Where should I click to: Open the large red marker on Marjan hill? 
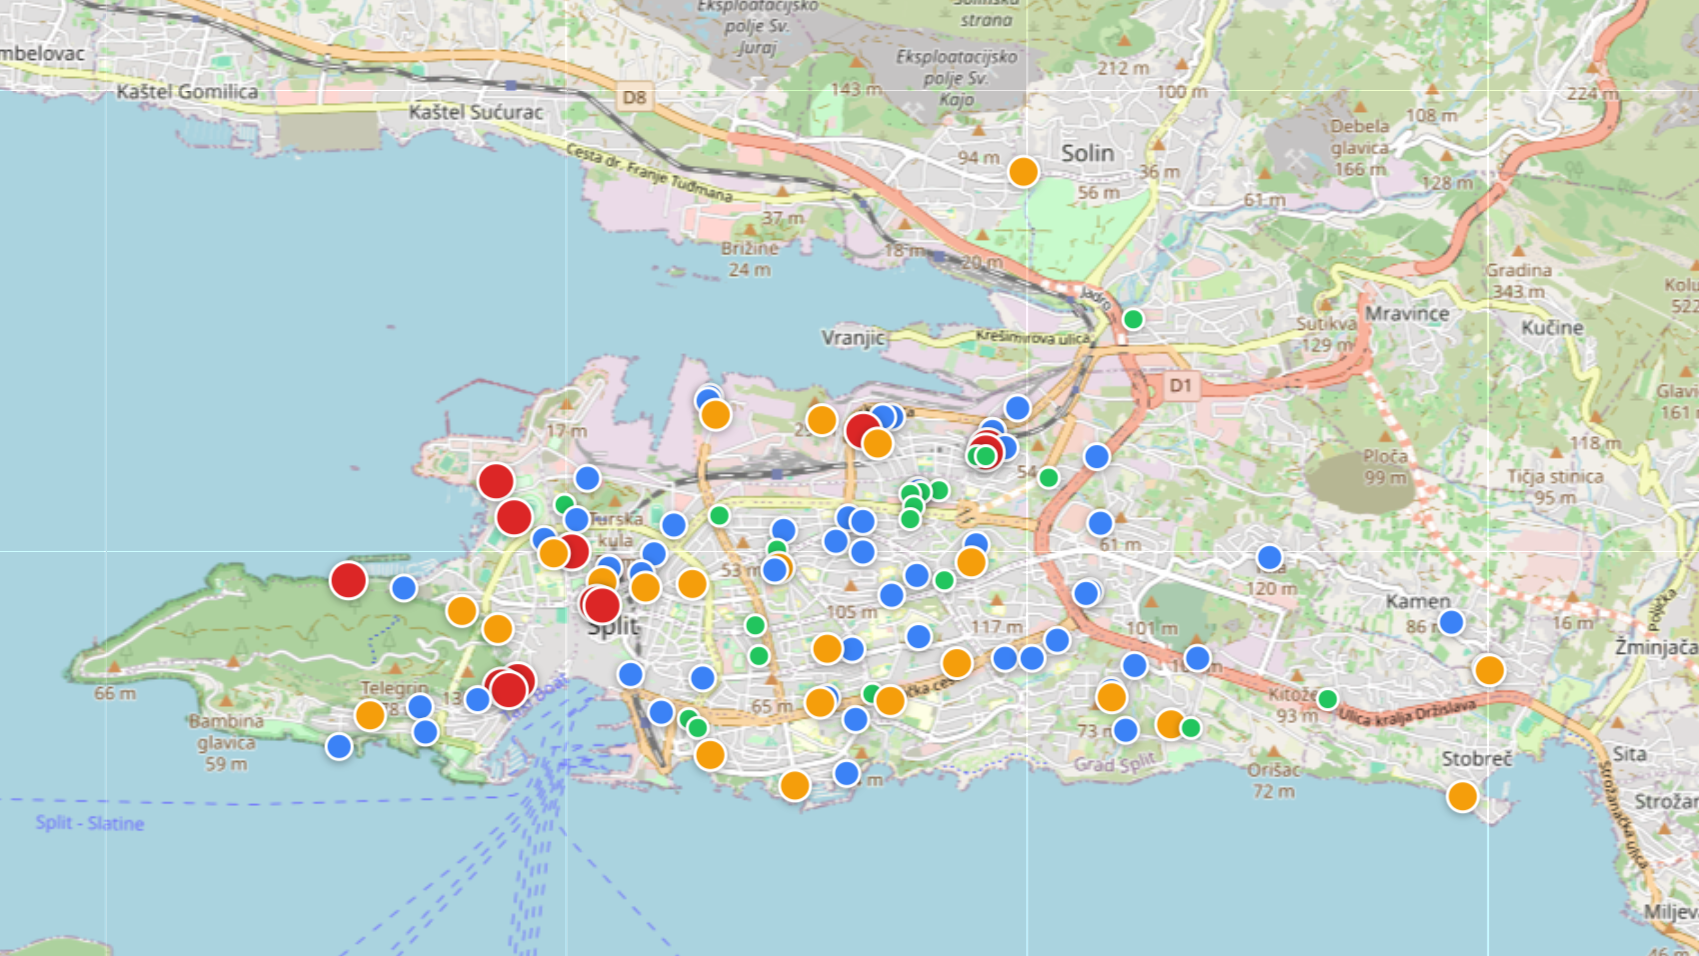point(348,580)
